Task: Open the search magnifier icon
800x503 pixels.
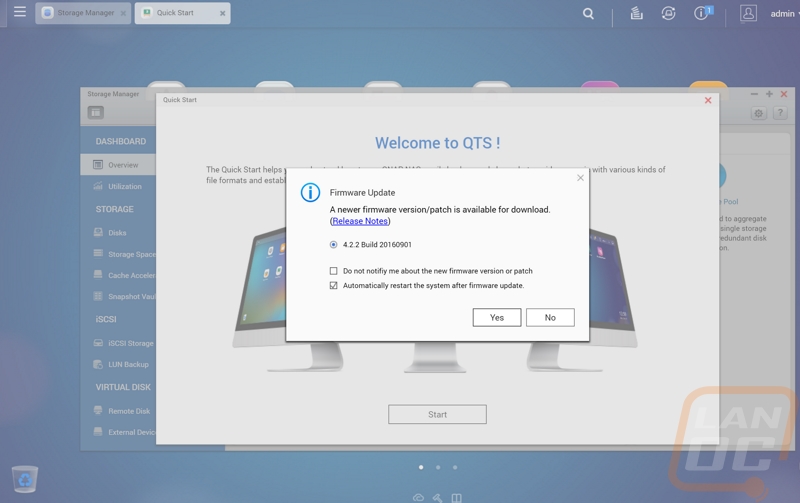Action: click(588, 14)
